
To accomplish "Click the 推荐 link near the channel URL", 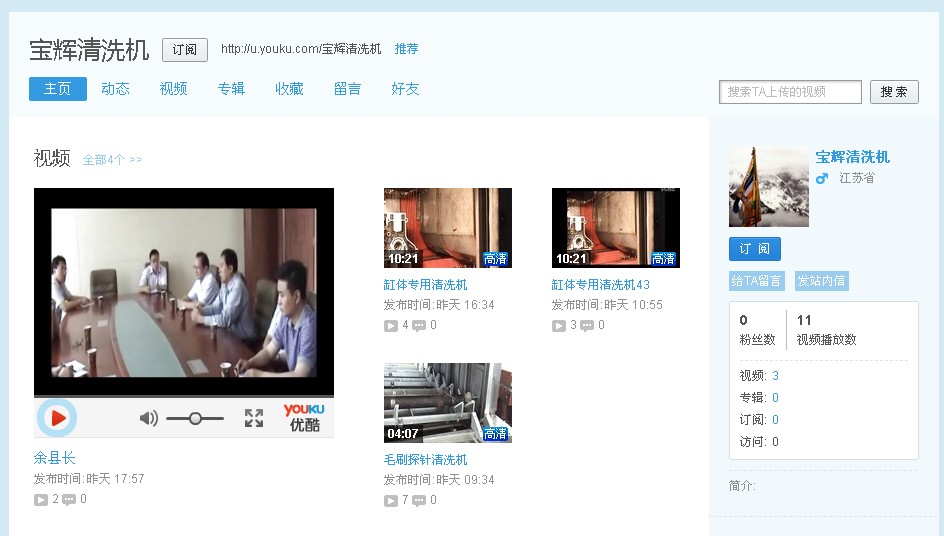I will pos(406,49).
